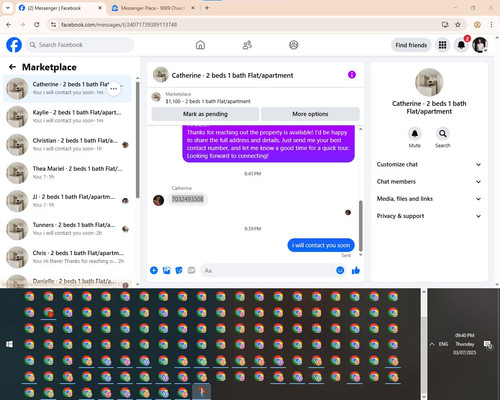The image size is (500, 400).
Task: Open the clock and date in taskbar
Action: coord(464,344)
